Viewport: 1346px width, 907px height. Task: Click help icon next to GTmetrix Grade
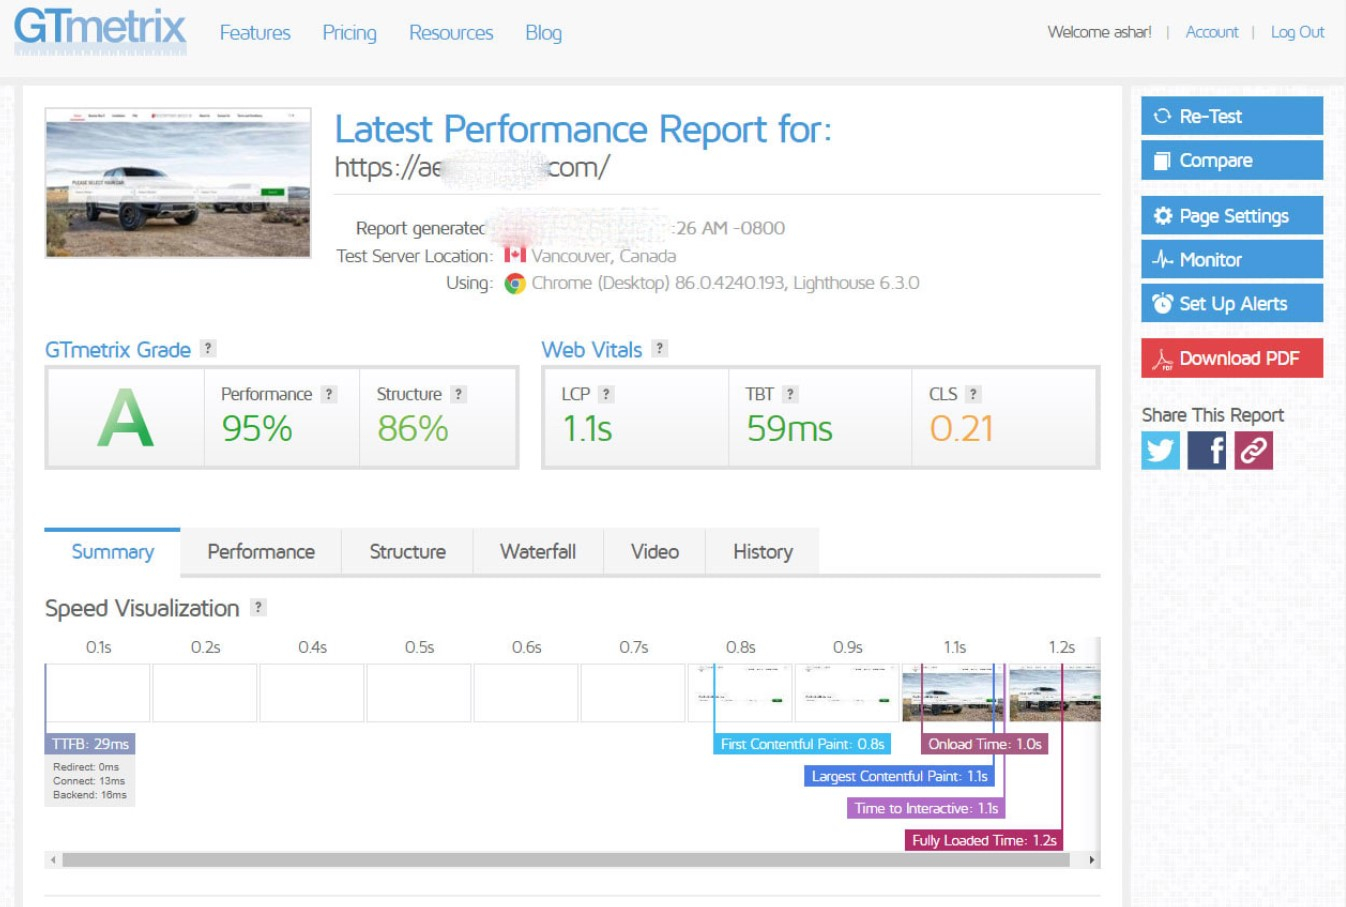point(208,348)
